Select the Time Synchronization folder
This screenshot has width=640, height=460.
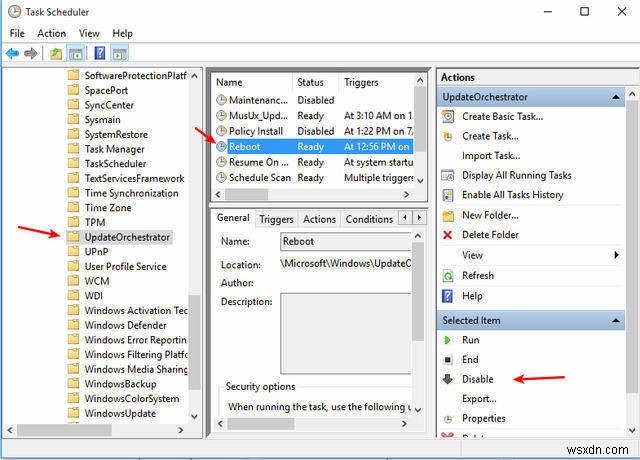coord(131,193)
